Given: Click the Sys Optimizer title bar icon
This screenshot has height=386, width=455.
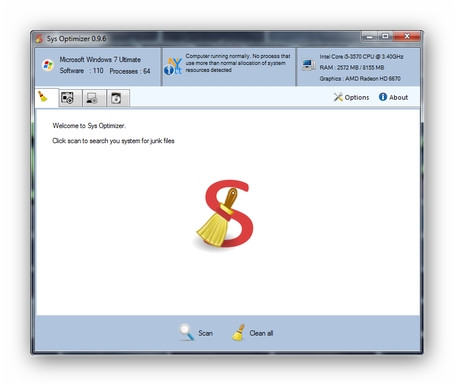Looking at the screenshot, I should point(39,39).
